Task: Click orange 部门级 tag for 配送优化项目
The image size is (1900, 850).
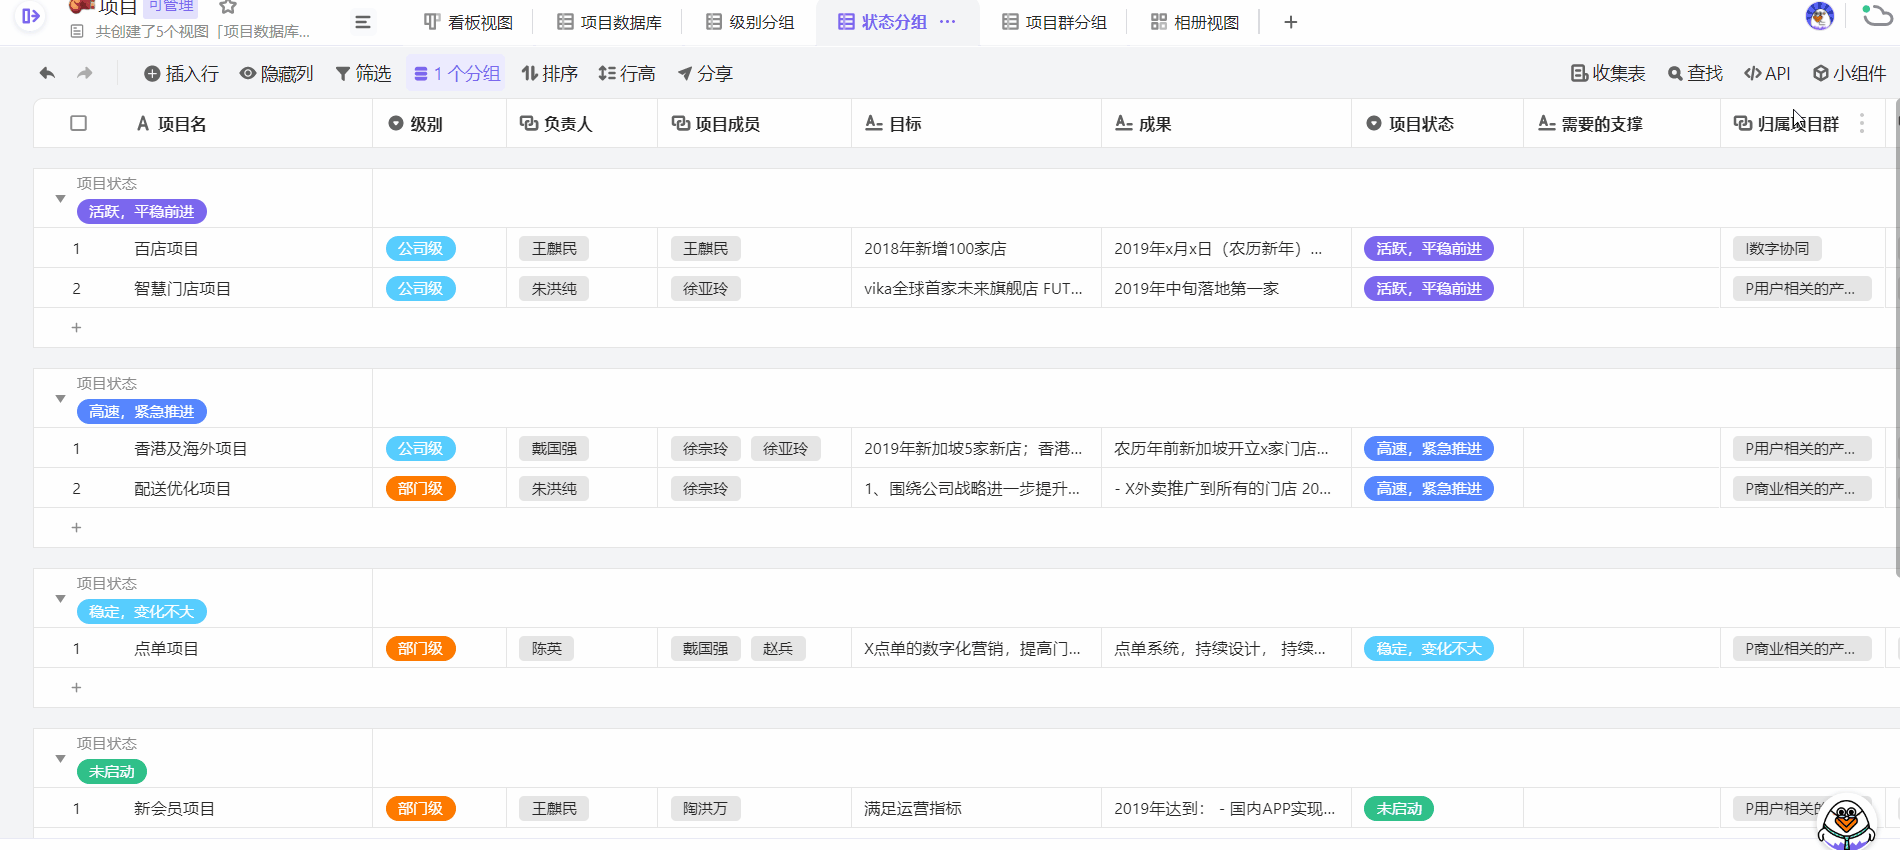Action: click(420, 488)
